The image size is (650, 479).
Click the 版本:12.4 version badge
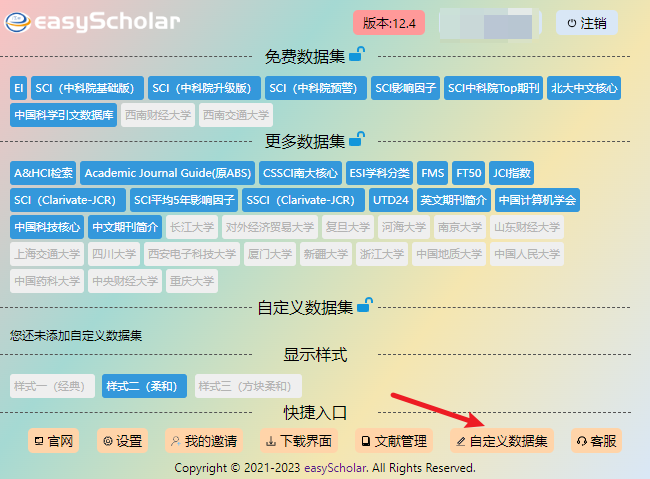click(389, 23)
